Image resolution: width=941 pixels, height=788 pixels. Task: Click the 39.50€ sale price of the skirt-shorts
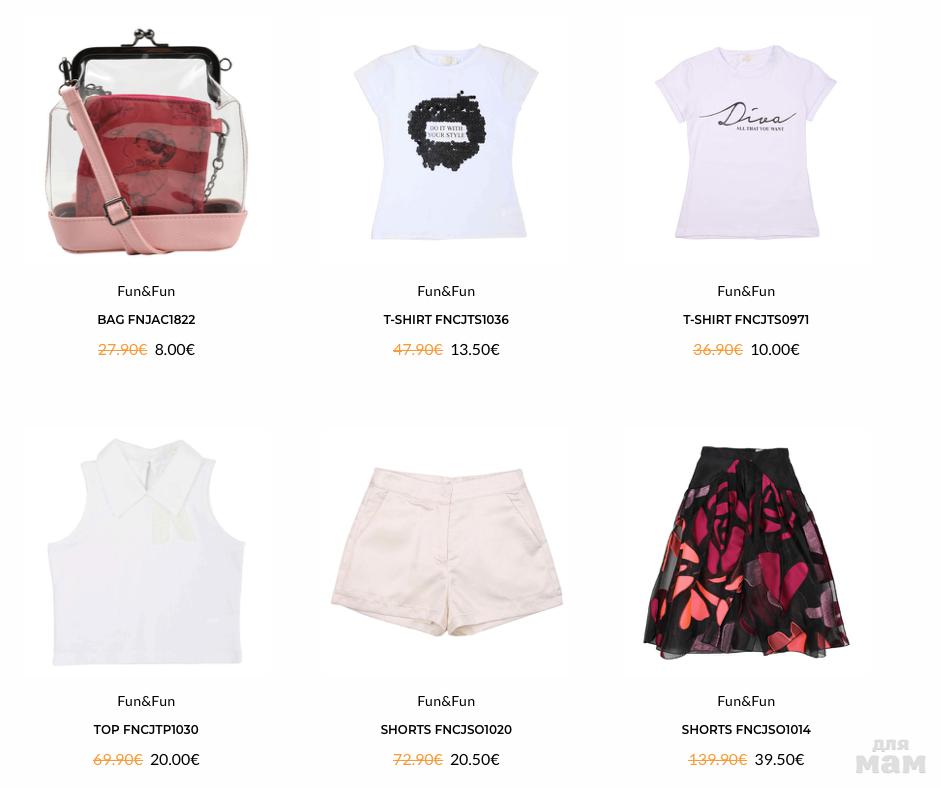(x=779, y=759)
